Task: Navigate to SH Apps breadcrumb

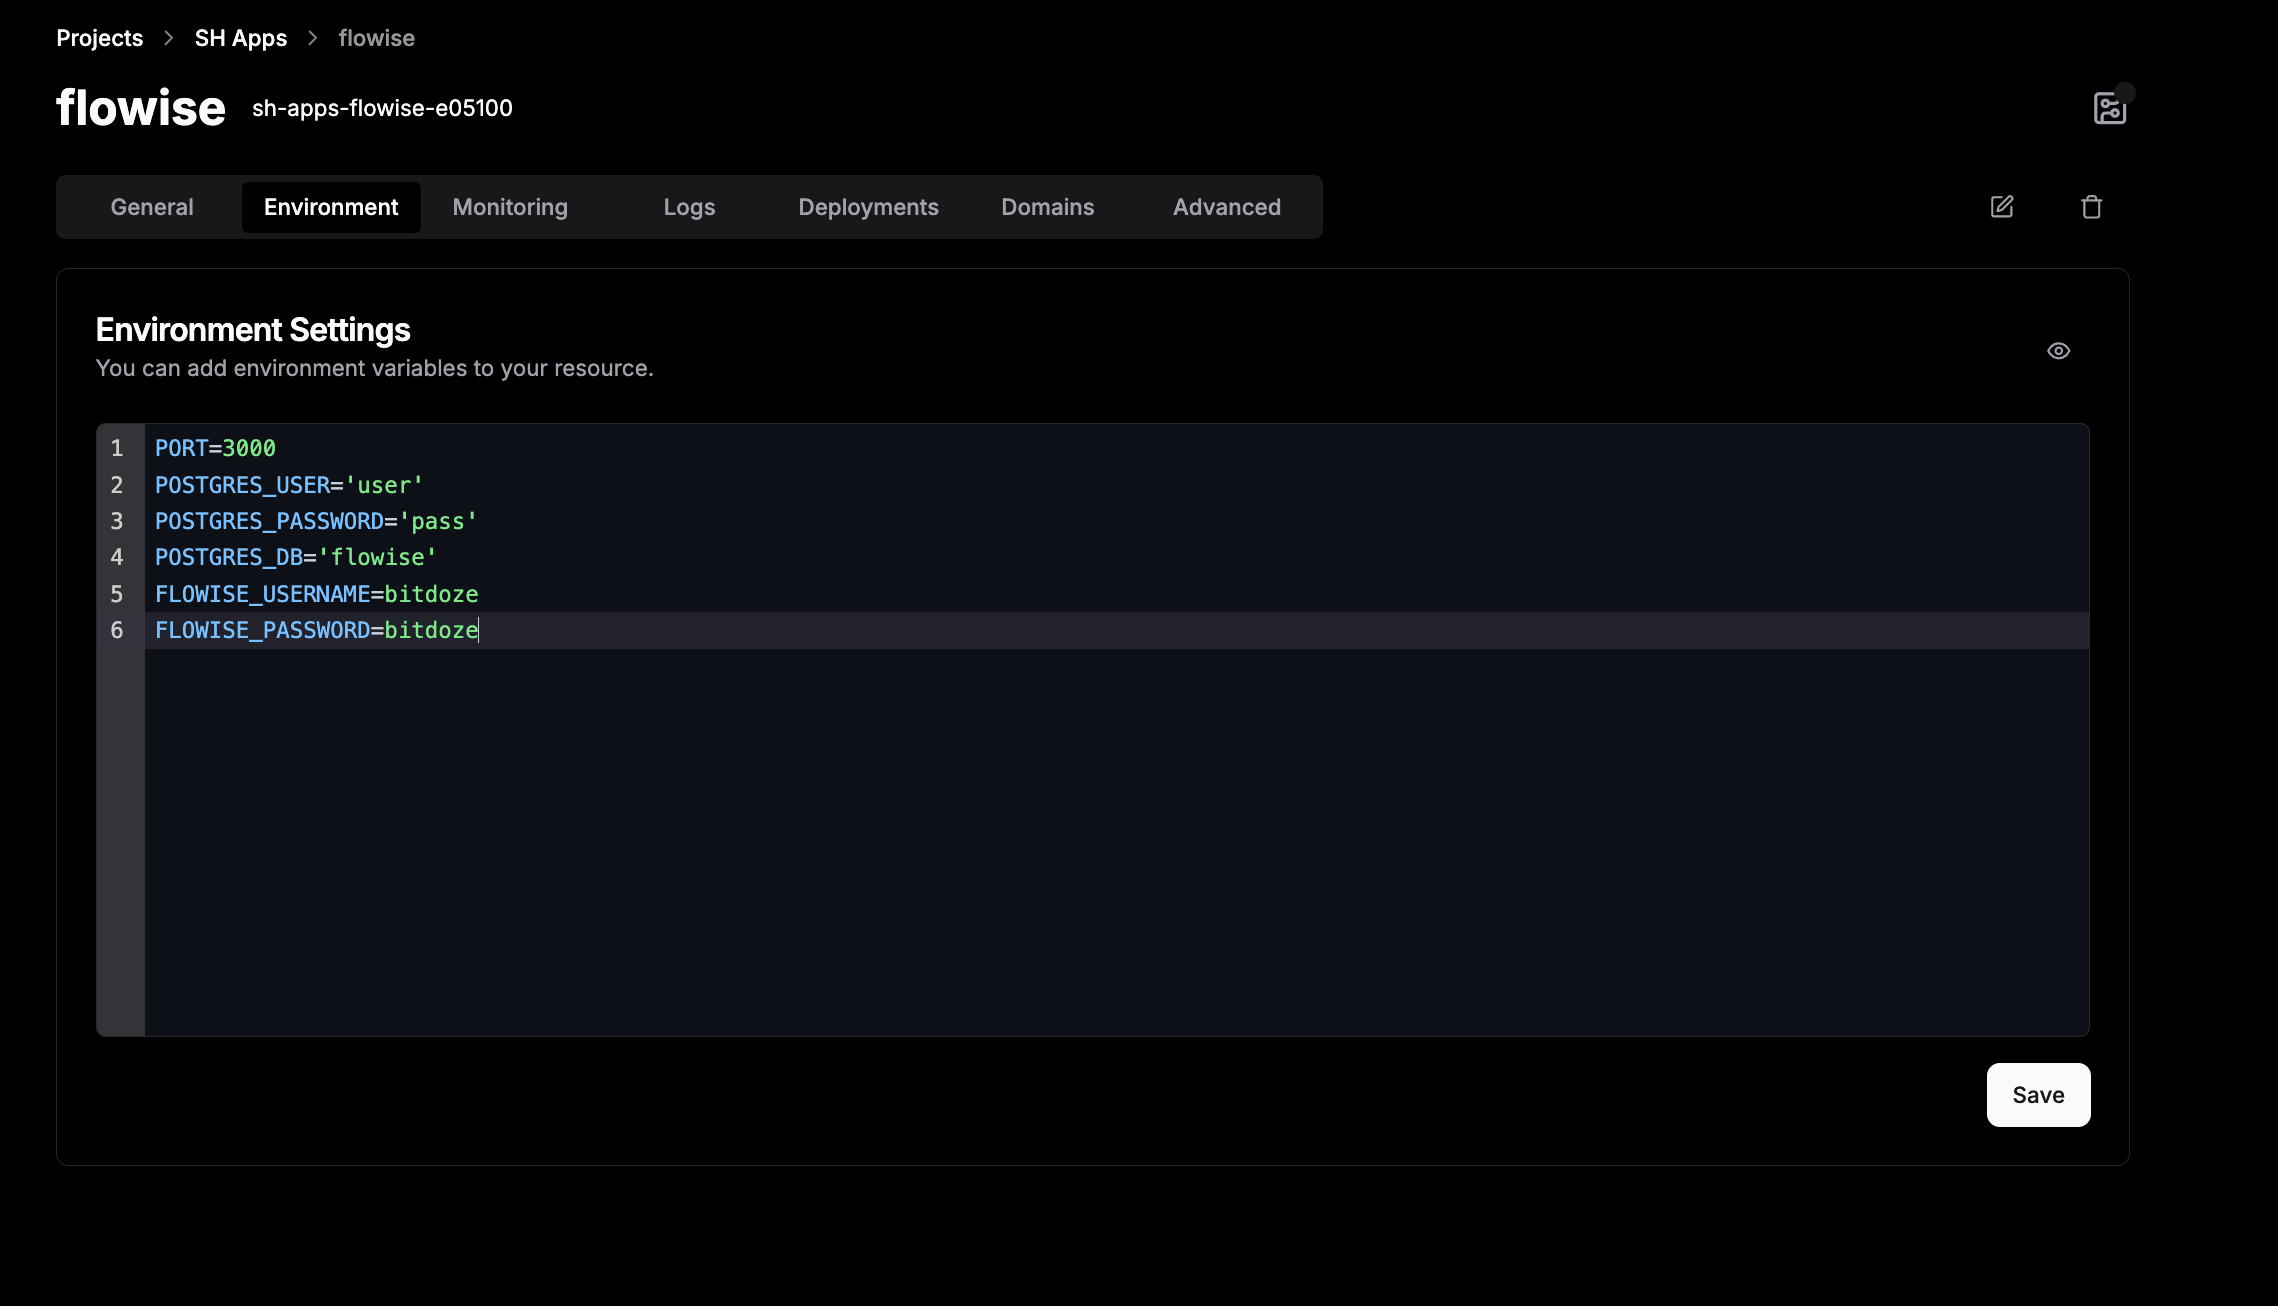Action: click(240, 38)
